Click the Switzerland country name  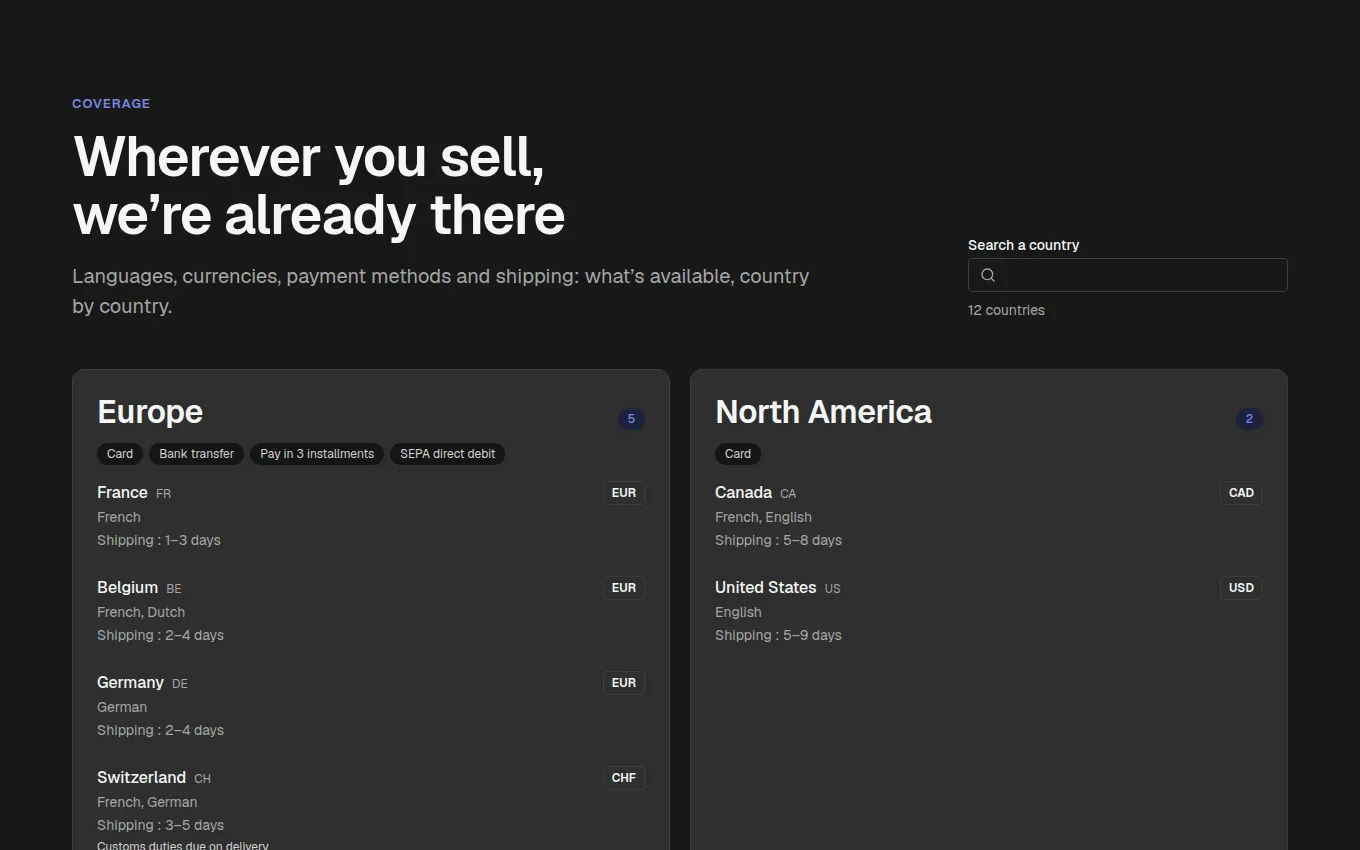(141, 777)
